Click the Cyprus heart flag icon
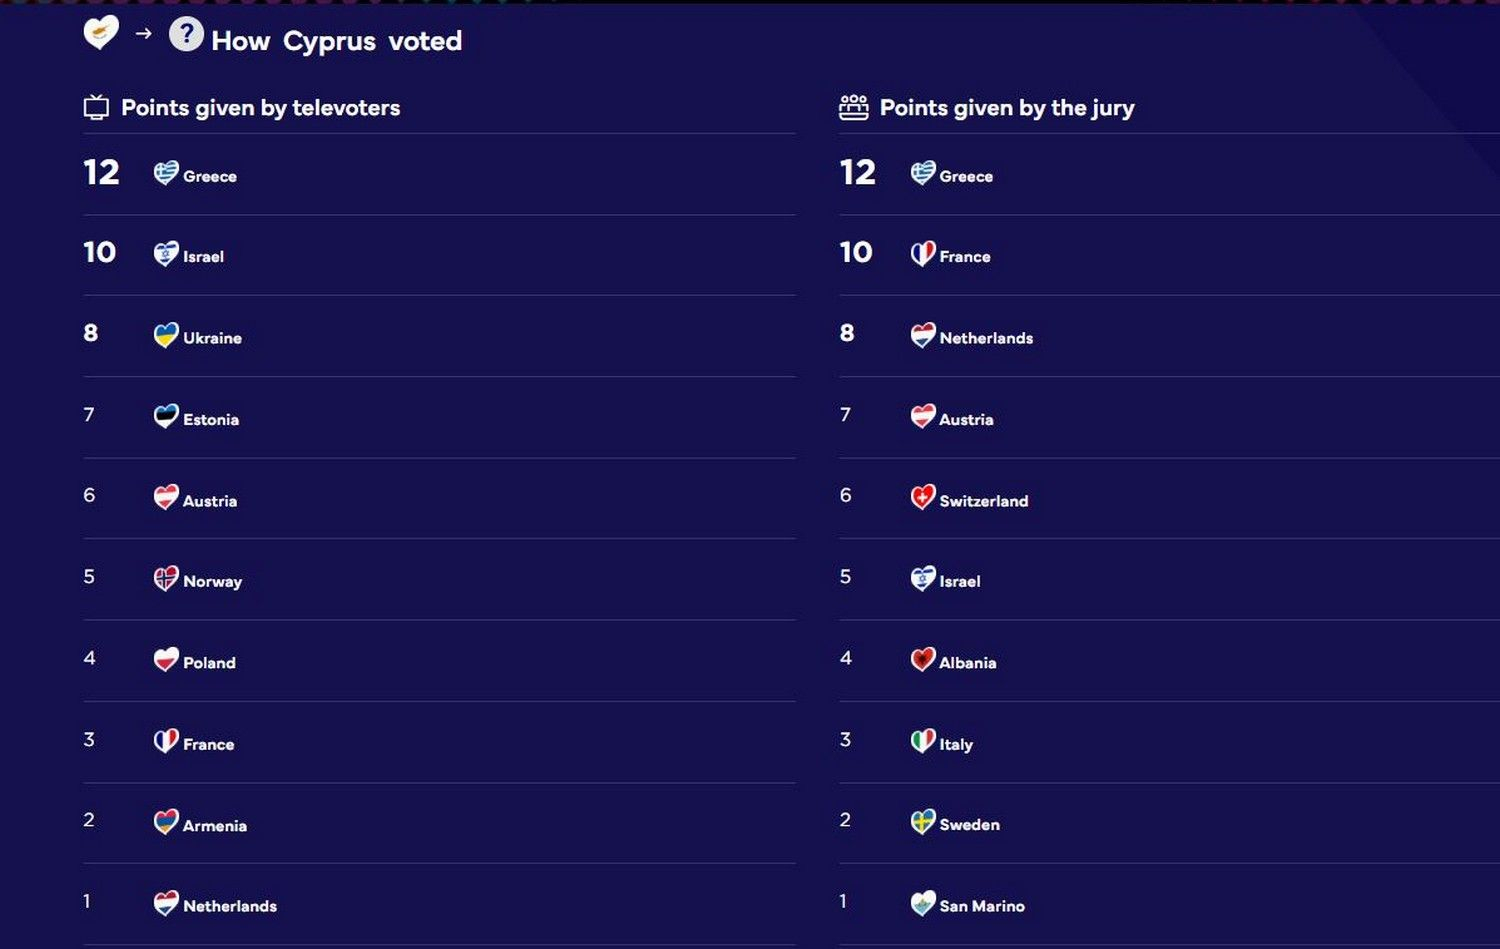Image resolution: width=1500 pixels, height=949 pixels. pyautogui.click(x=101, y=33)
